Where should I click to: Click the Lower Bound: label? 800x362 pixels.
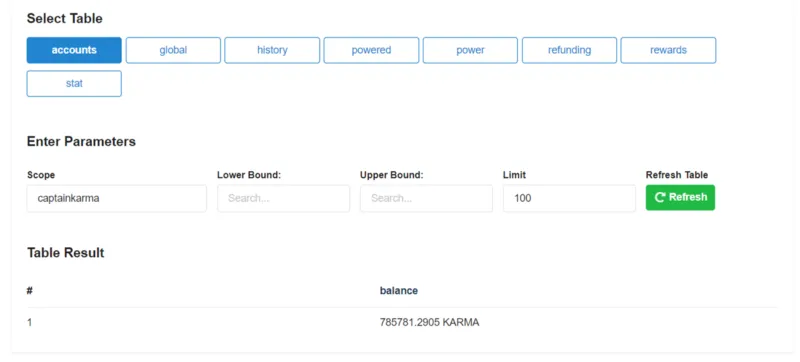point(249,175)
